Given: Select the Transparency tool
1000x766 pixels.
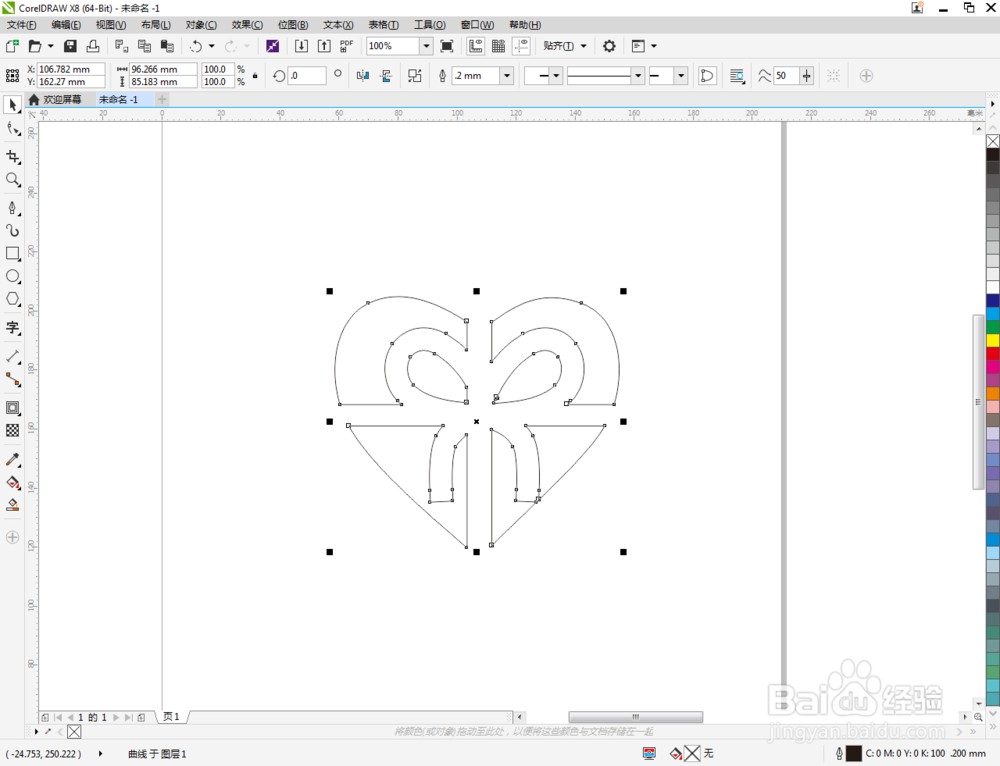Looking at the screenshot, I should coord(12,431).
